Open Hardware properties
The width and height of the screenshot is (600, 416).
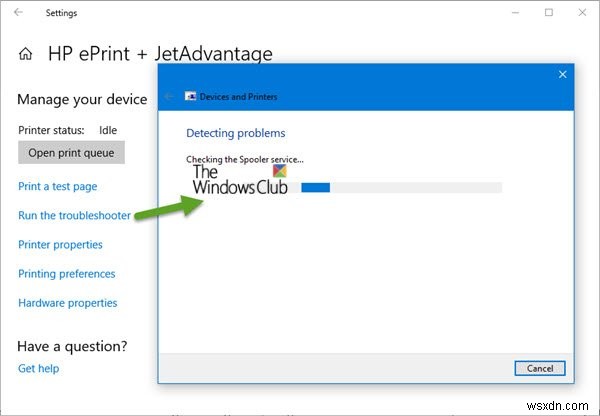point(67,302)
